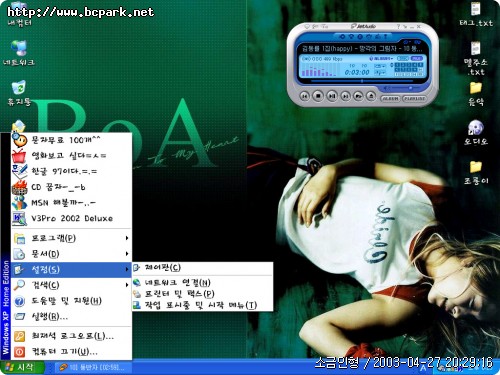The image size is (500, 375).
Task: Open the 프로그램(P) submenu
Action: coord(71,238)
